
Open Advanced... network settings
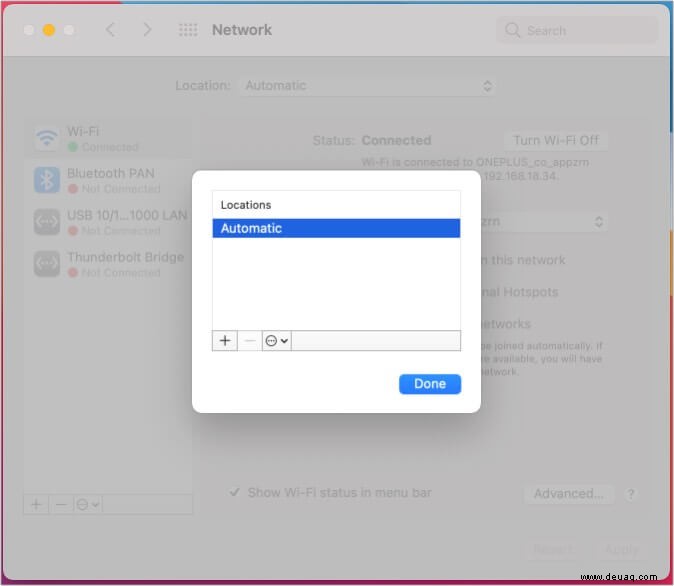tap(568, 494)
